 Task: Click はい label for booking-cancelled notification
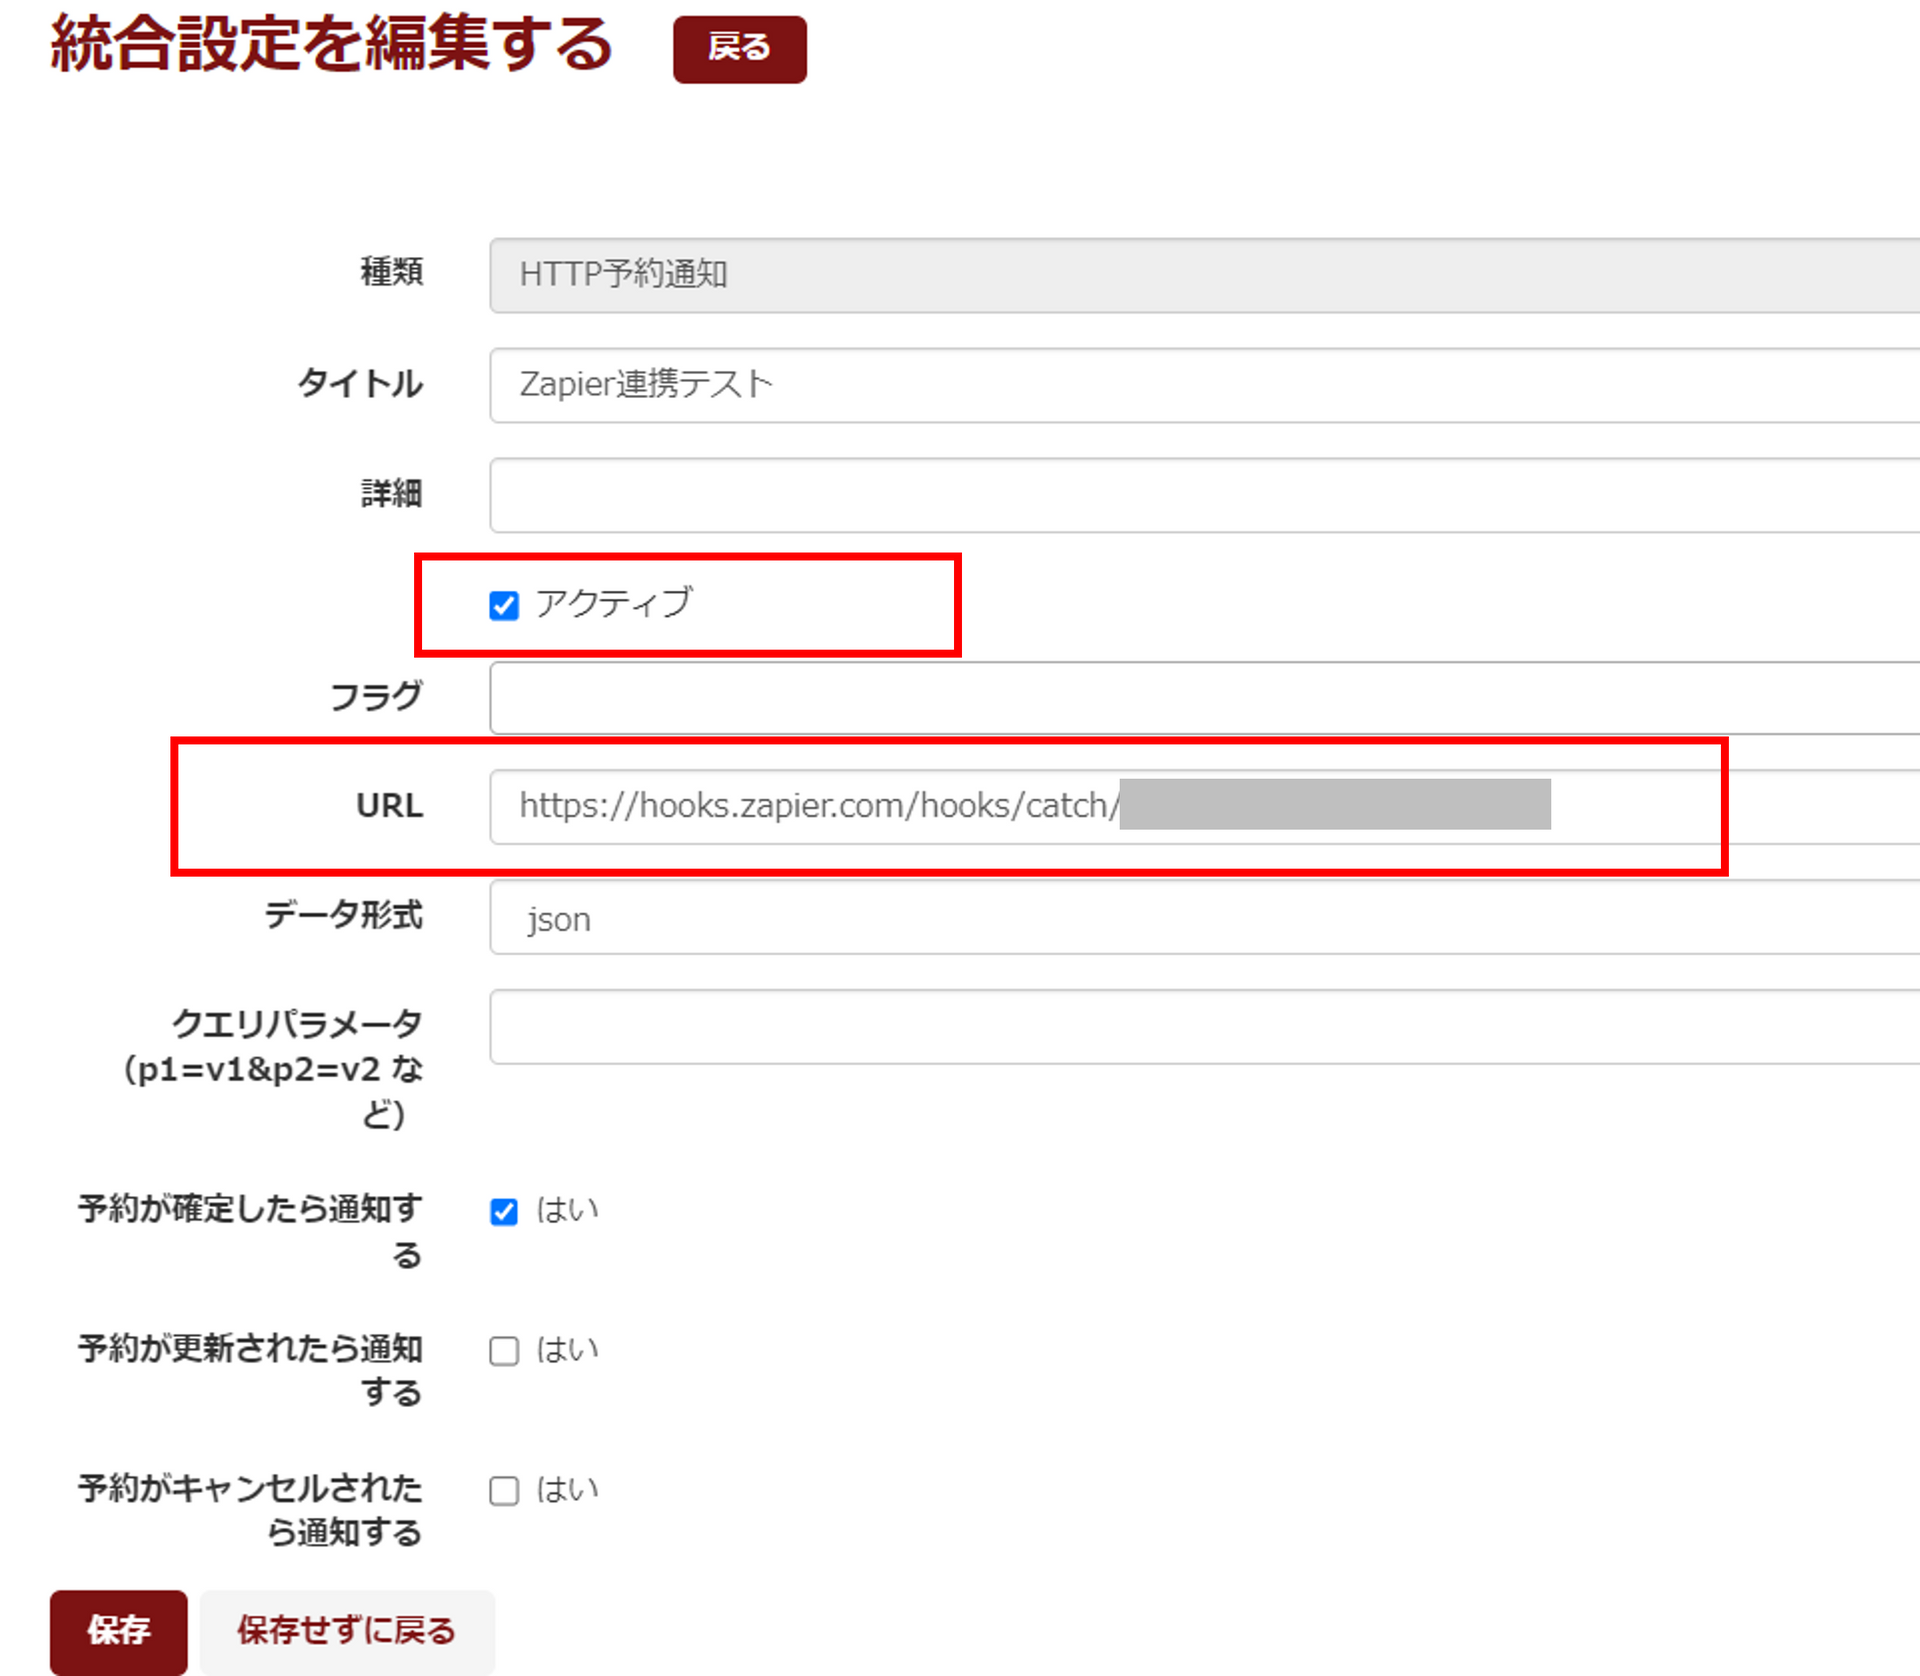[x=567, y=1490]
